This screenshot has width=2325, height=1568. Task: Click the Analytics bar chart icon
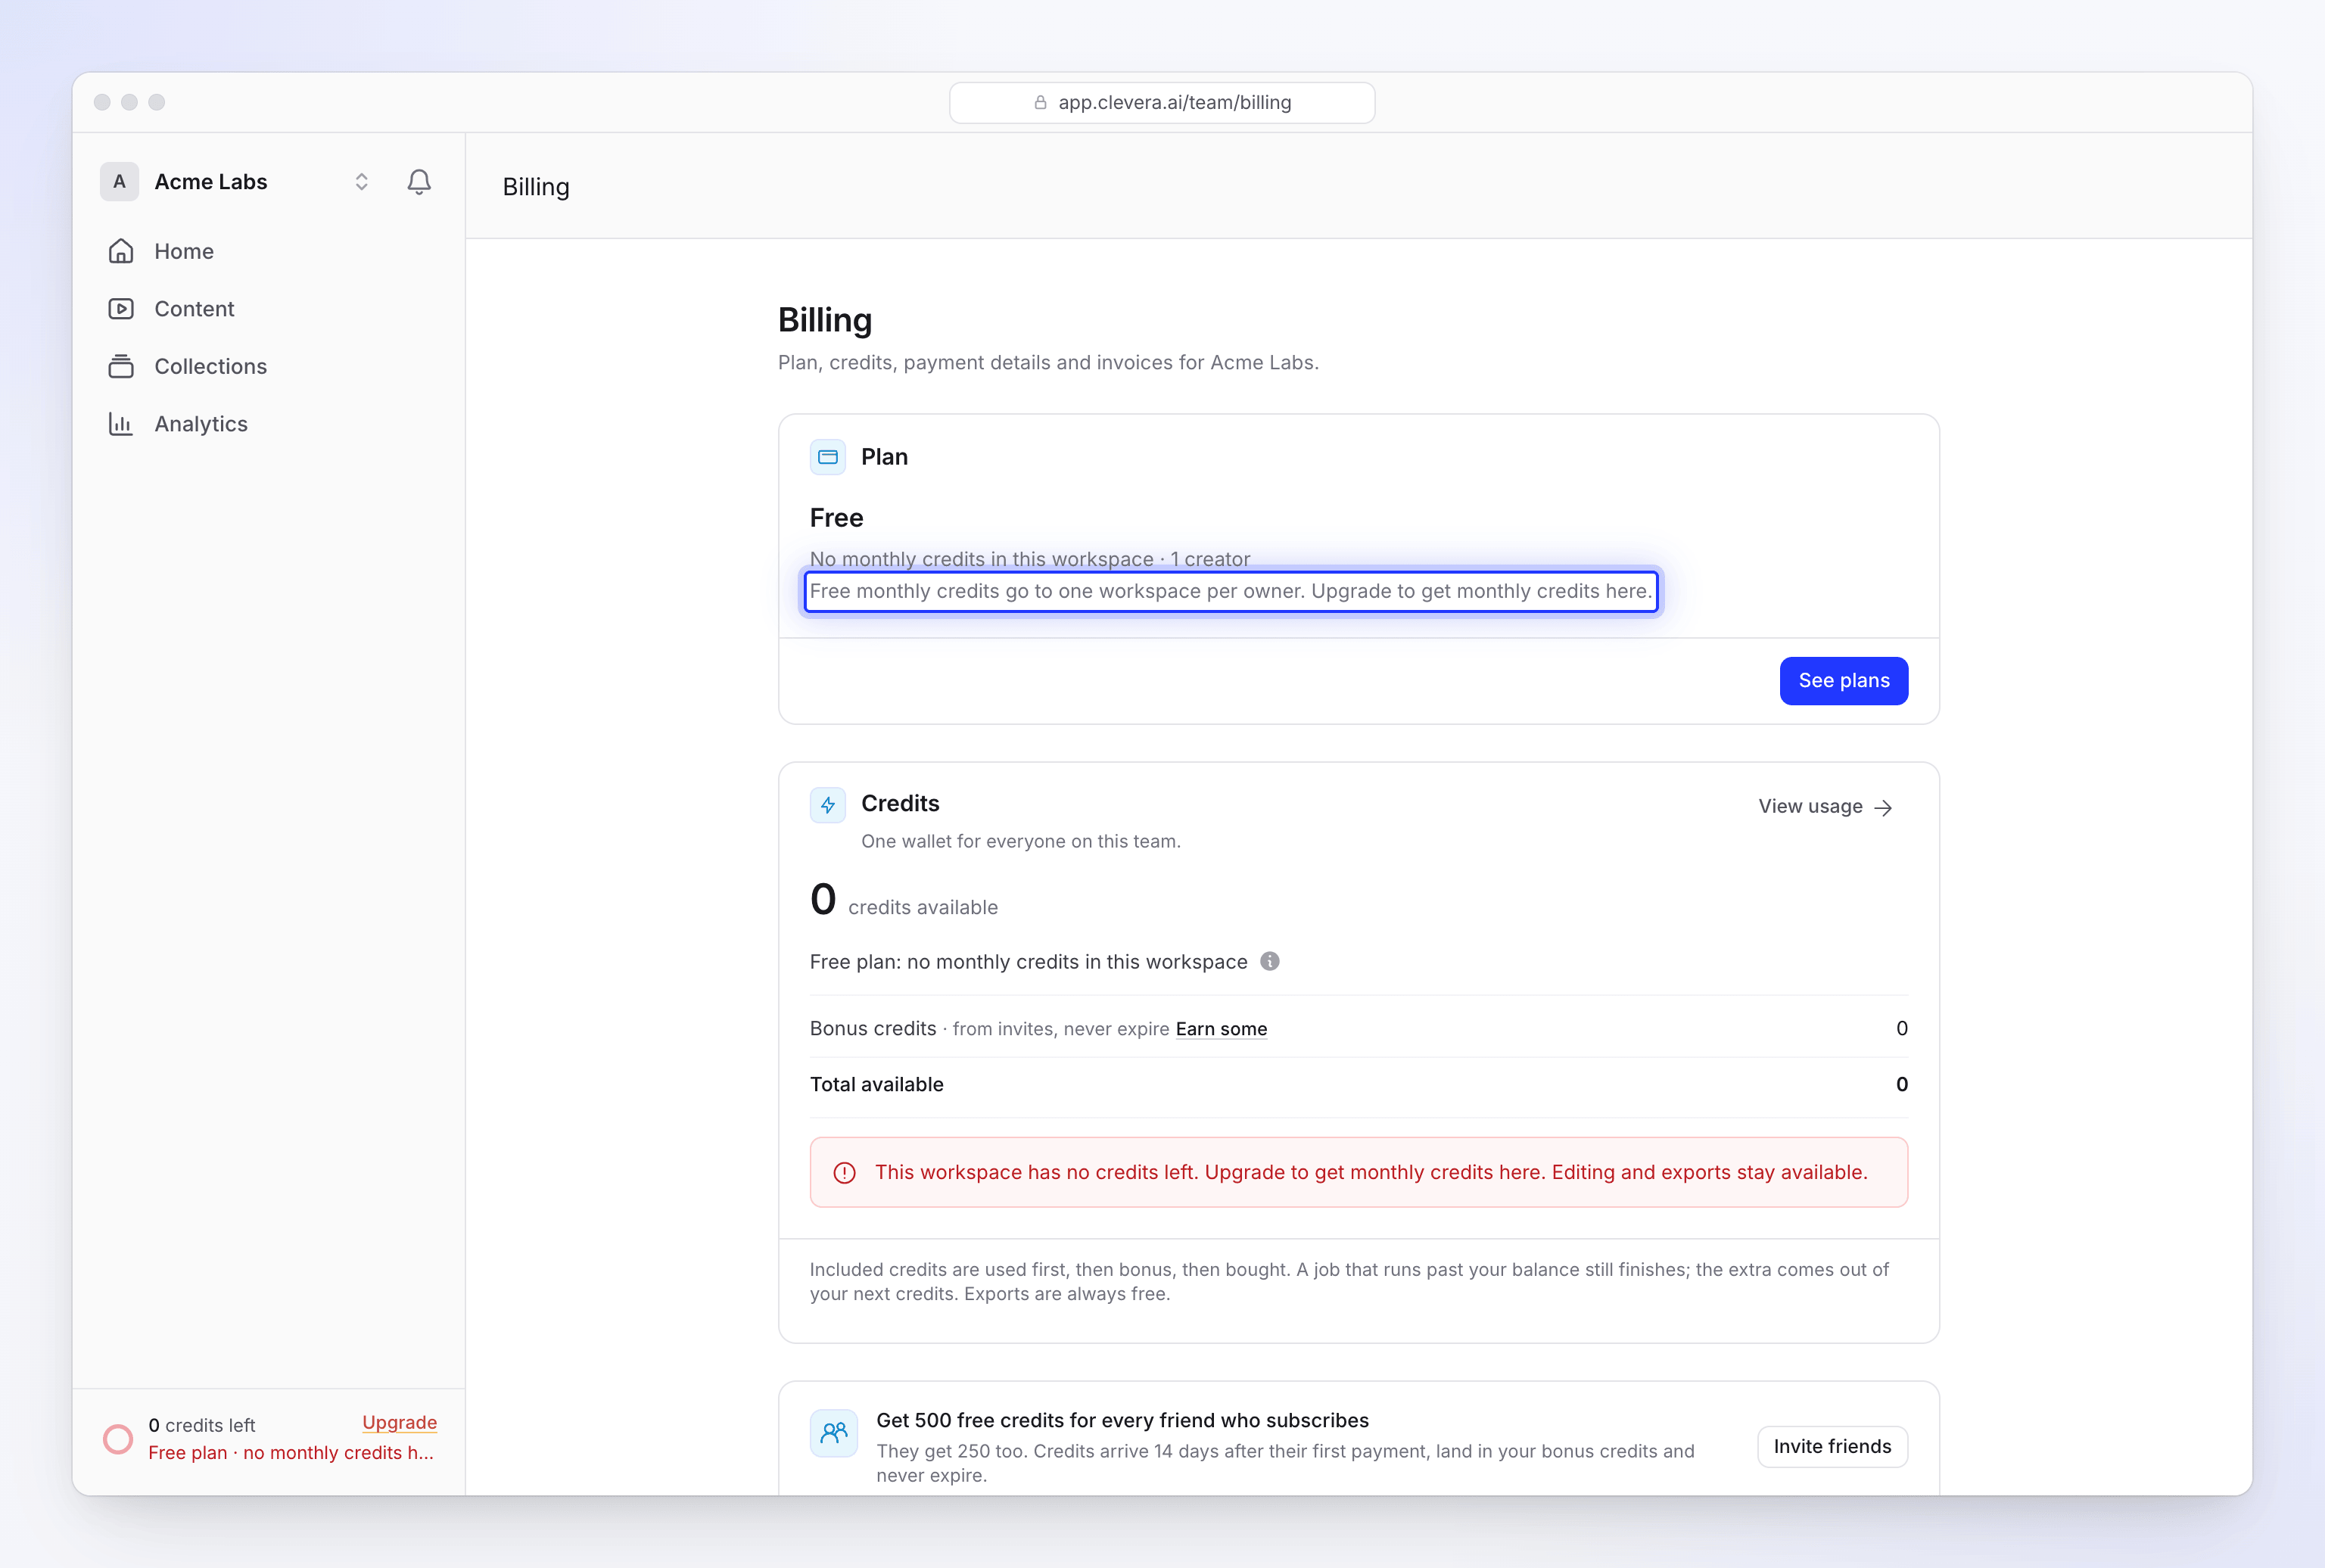pyautogui.click(x=121, y=424)
